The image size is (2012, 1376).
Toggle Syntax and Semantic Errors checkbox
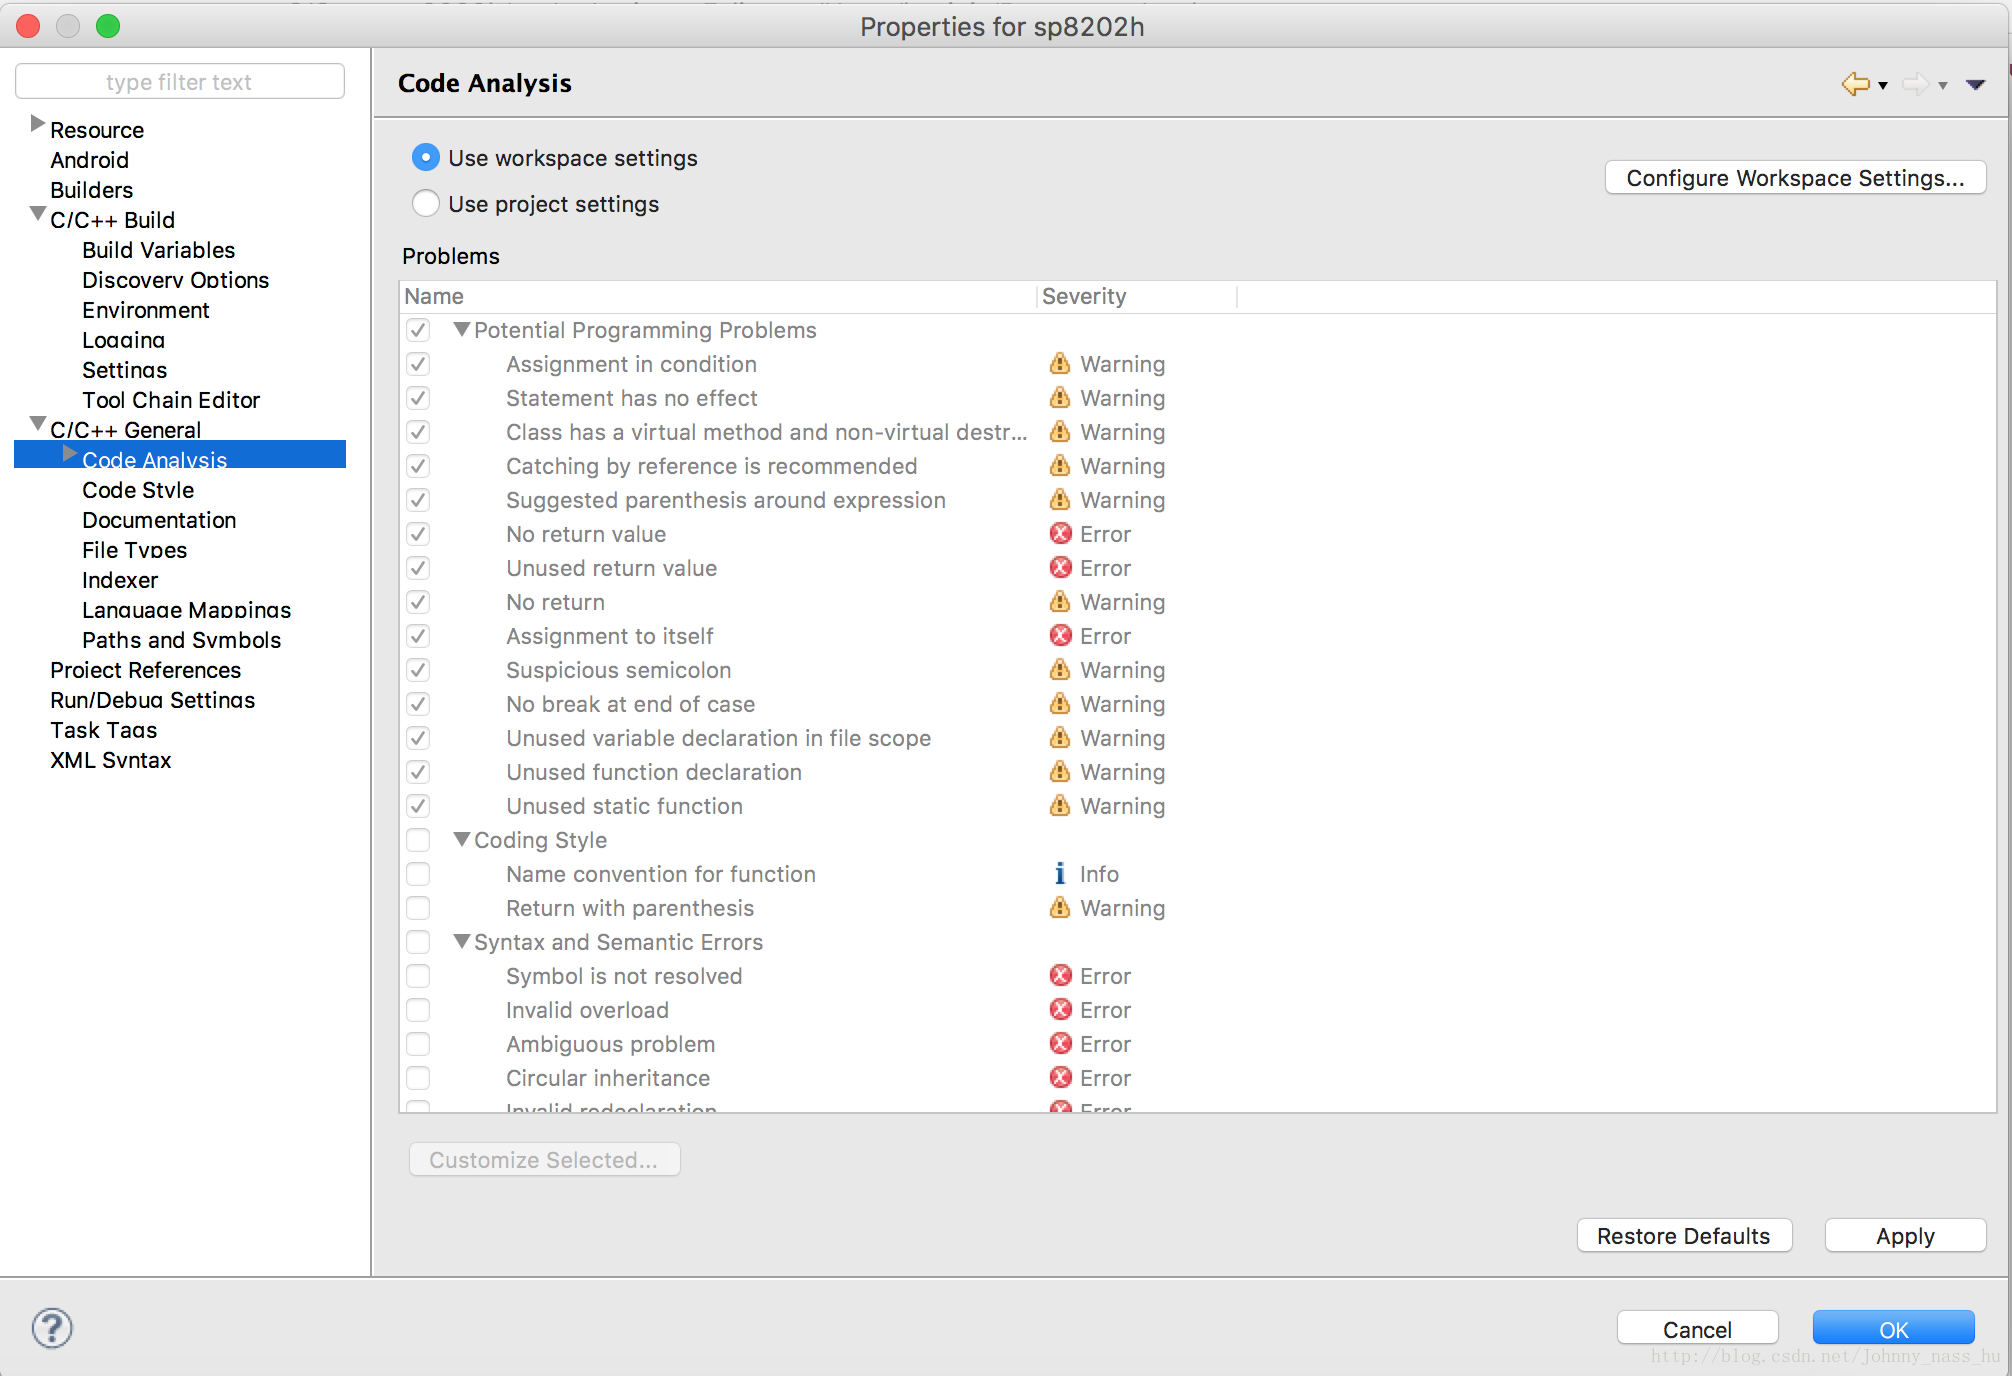pyautogui.click(x=418, y=942)
